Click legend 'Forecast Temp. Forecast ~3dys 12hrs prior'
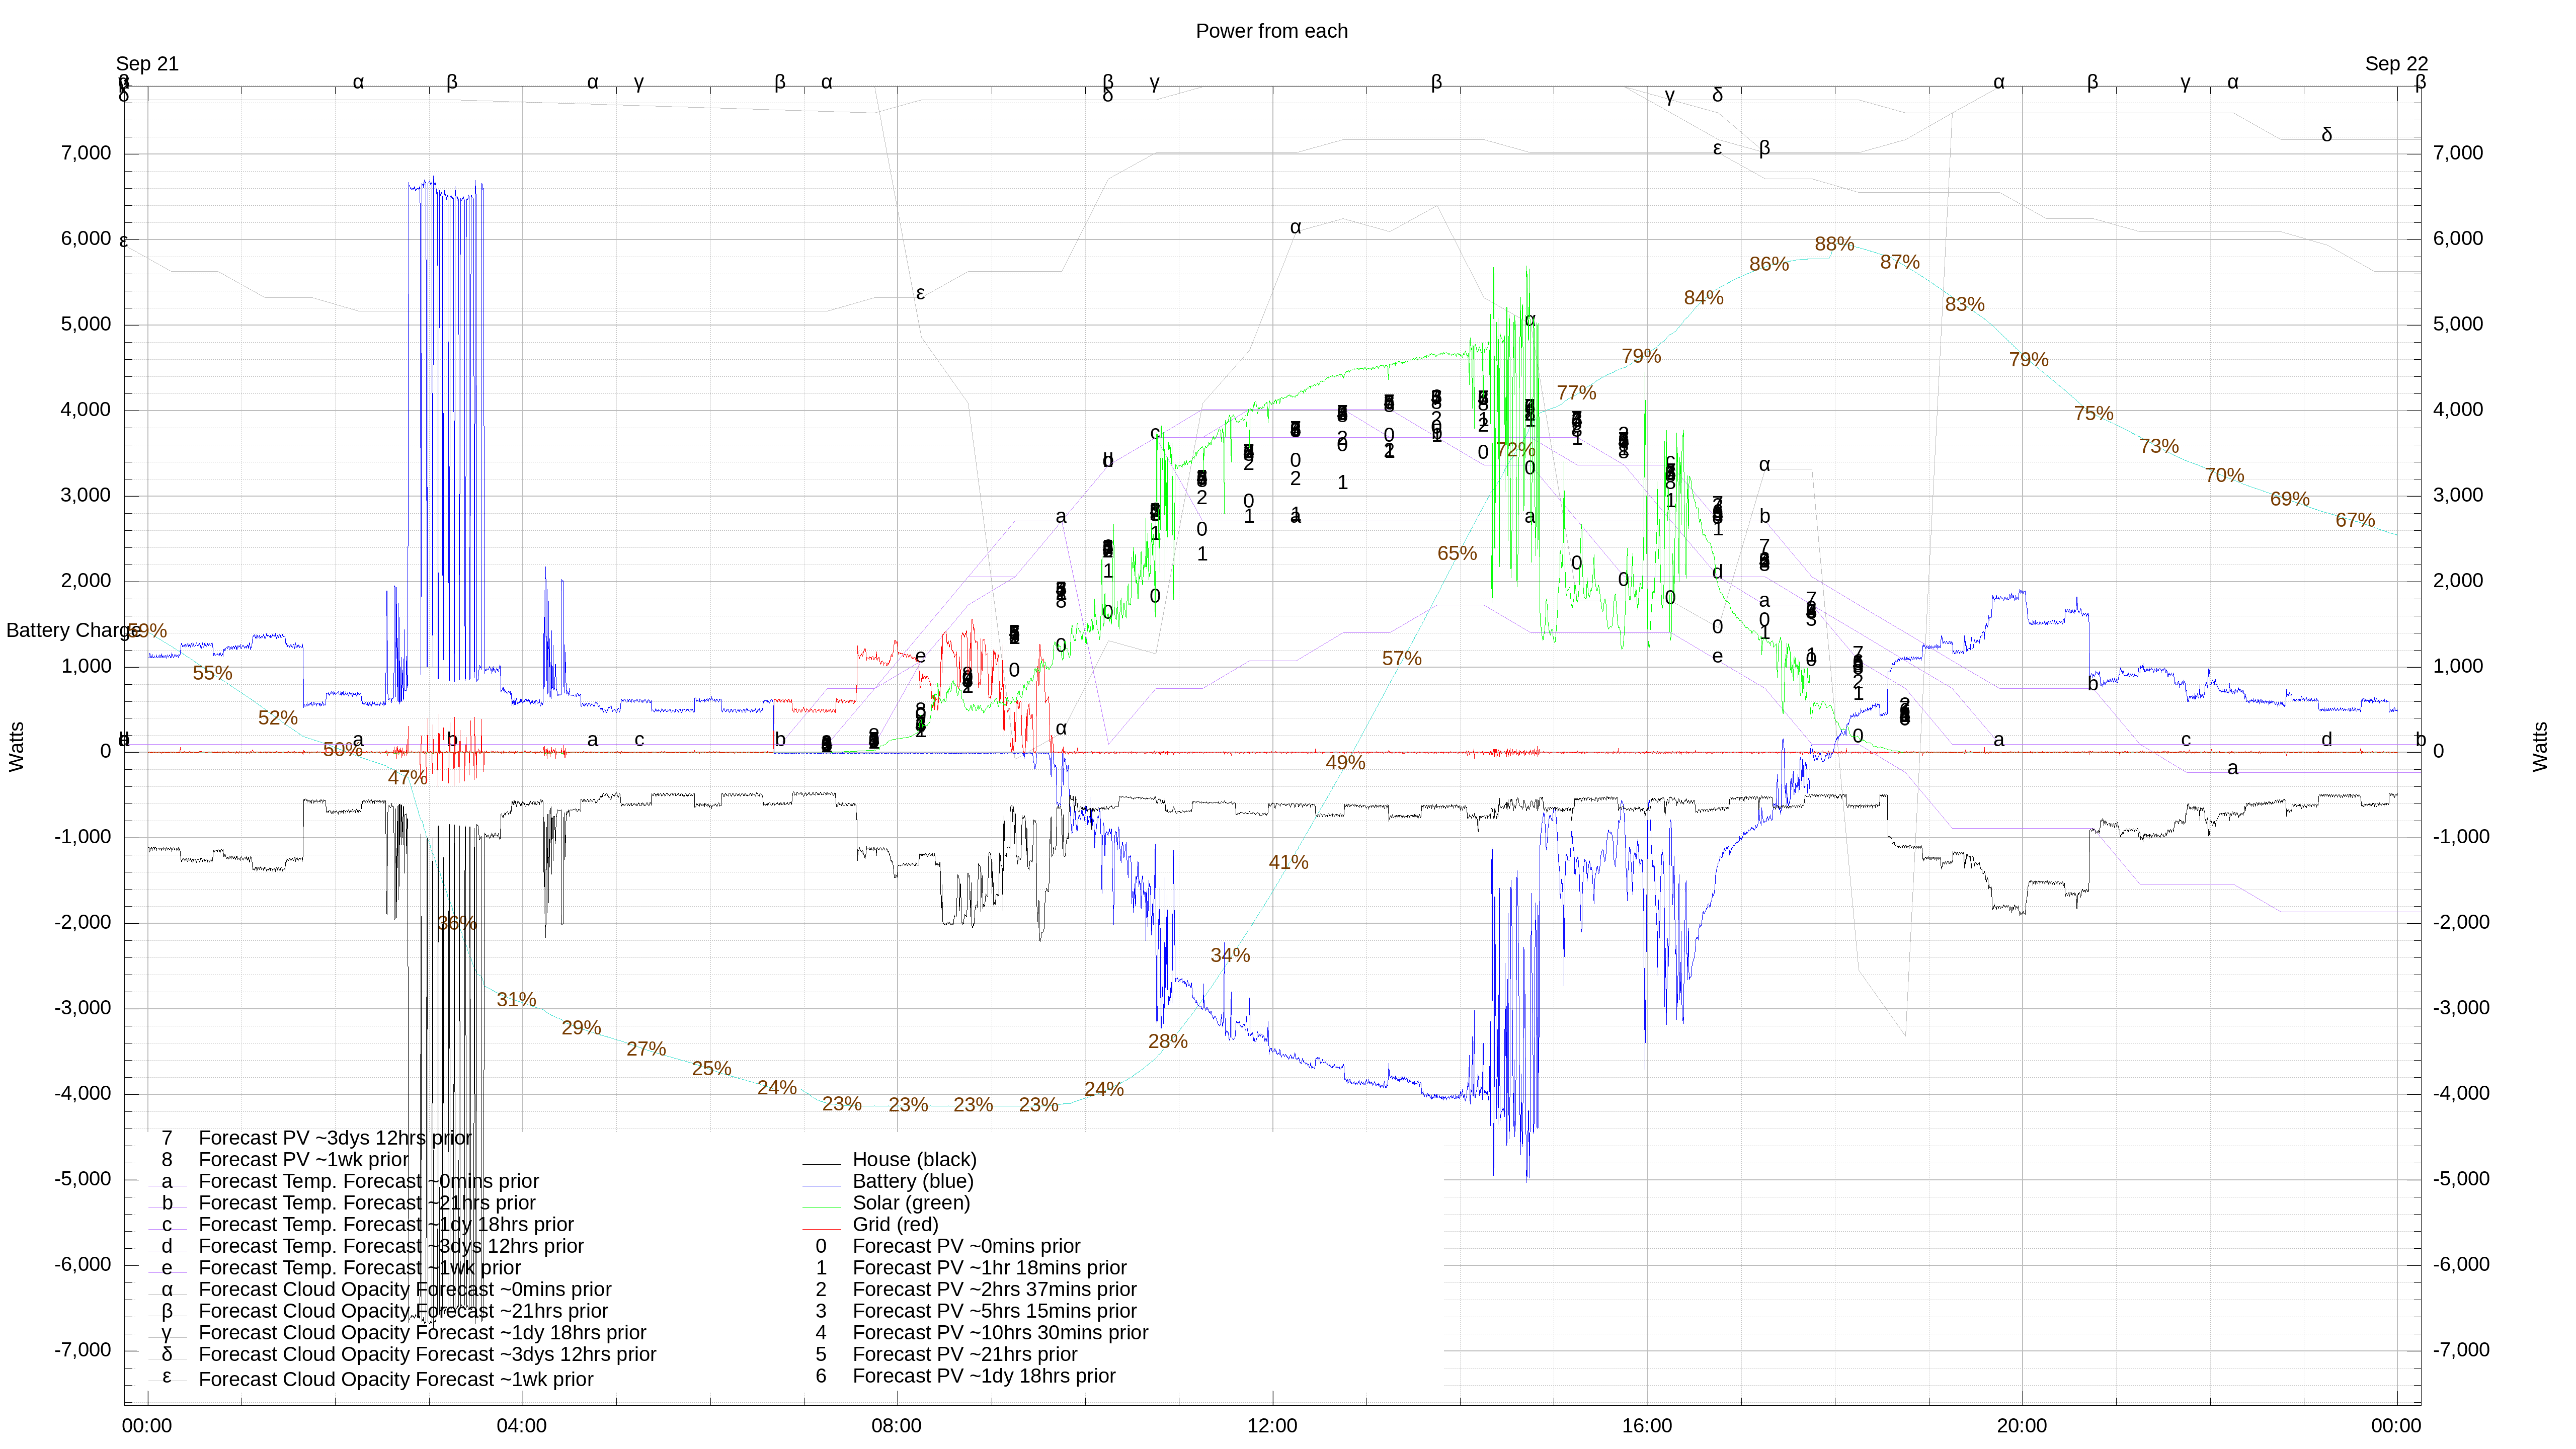Viewport: 2576px width, 1449px height. coord(391,1246)
